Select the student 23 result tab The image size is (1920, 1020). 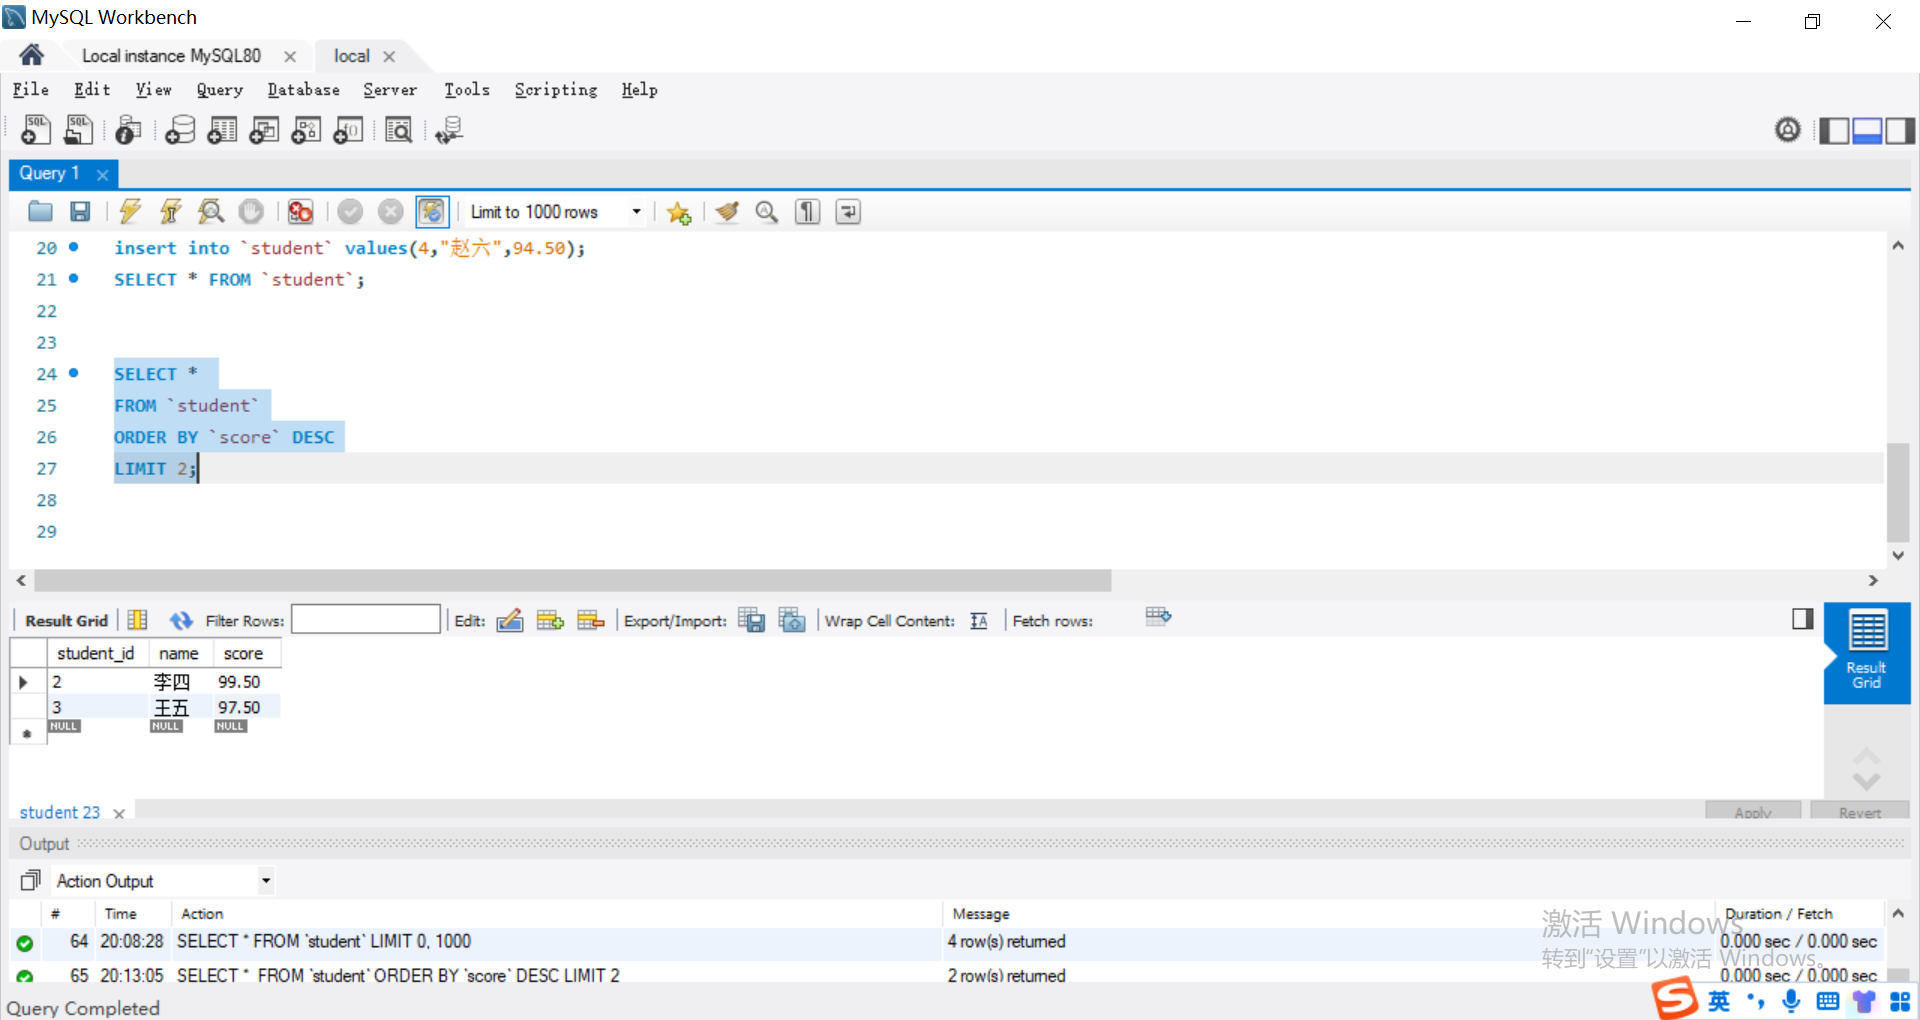[60, 812]
